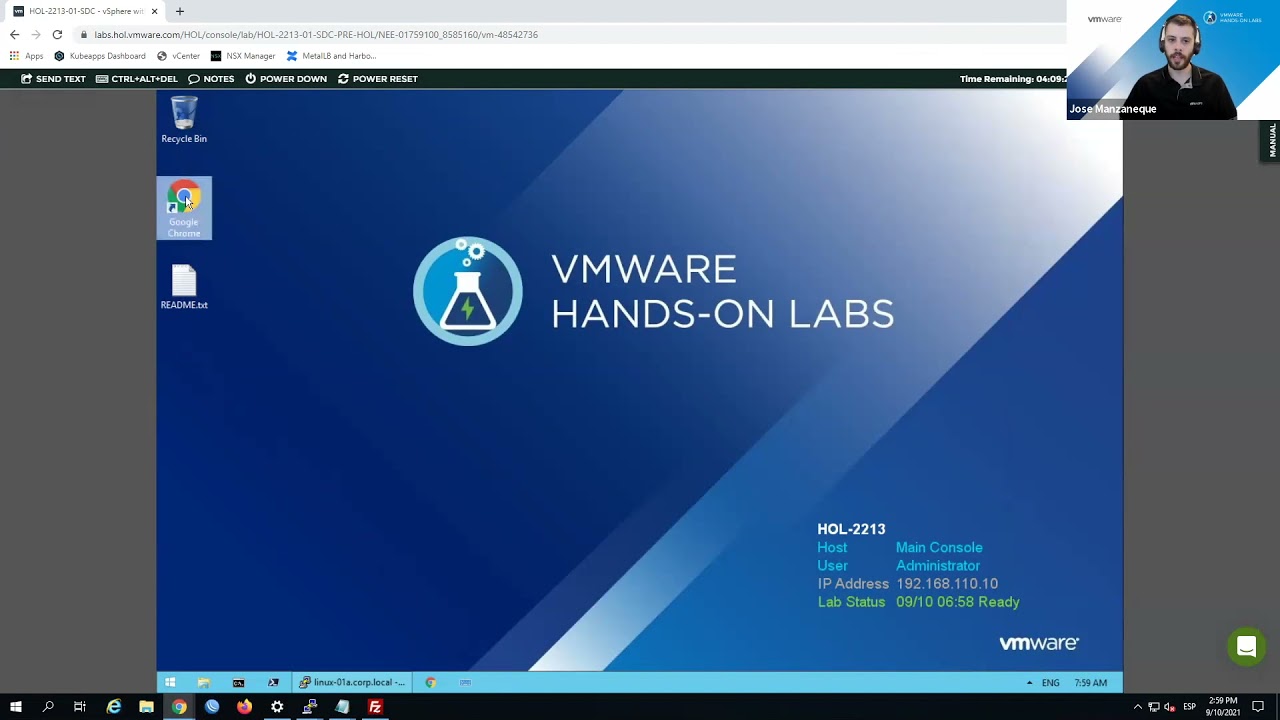Image resolution: width=1280 pixels, height=720 pixels.
Task: Open the Recycle Bin on the desktop
Action: [184, 120]
